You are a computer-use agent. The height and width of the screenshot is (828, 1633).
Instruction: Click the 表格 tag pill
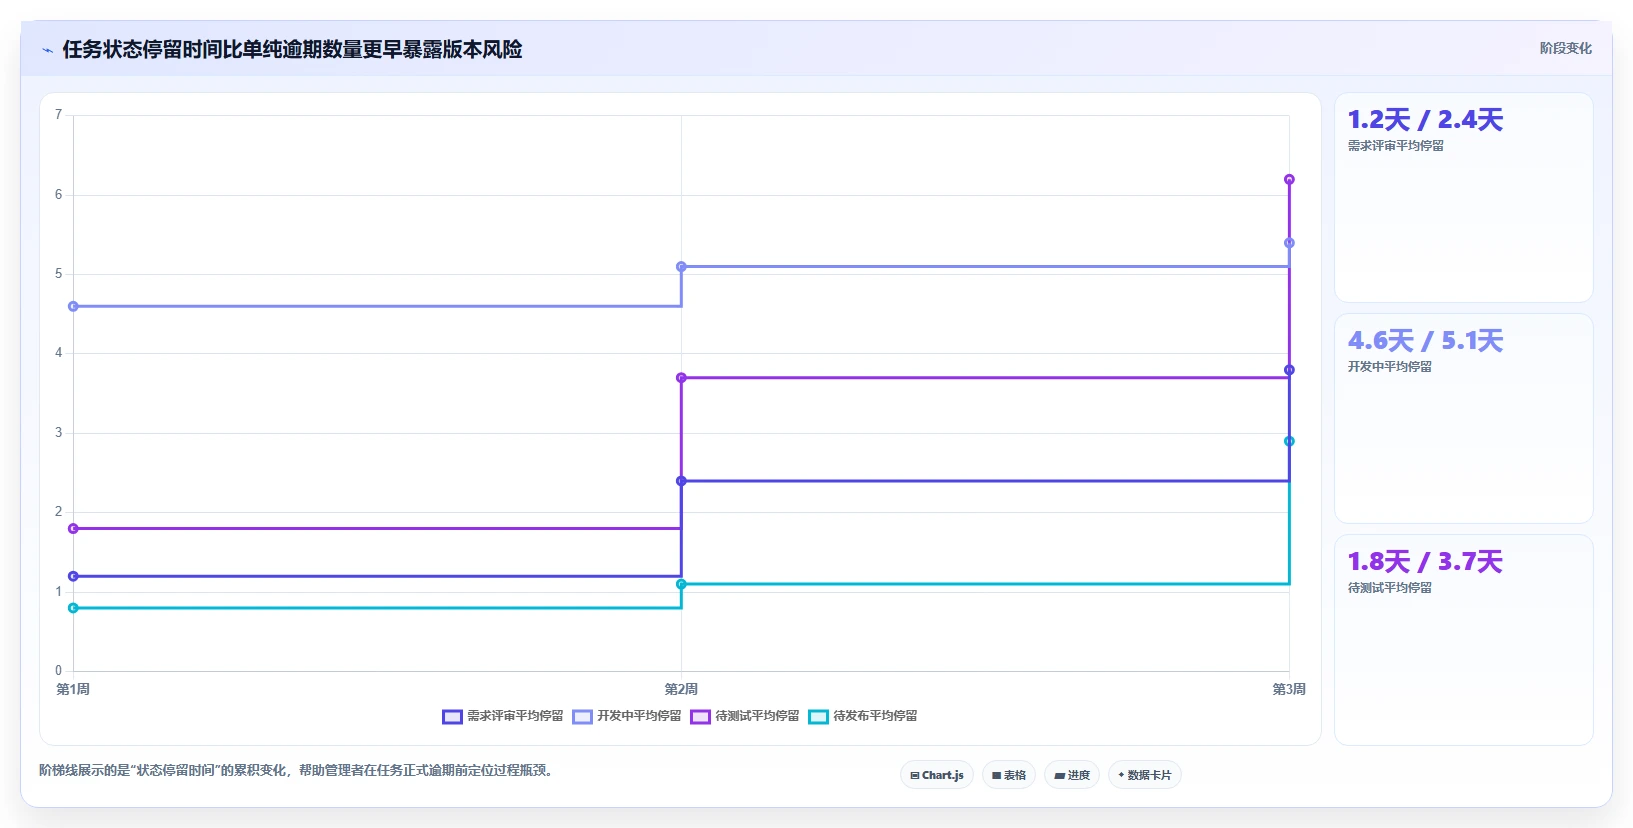(1009, 775)
